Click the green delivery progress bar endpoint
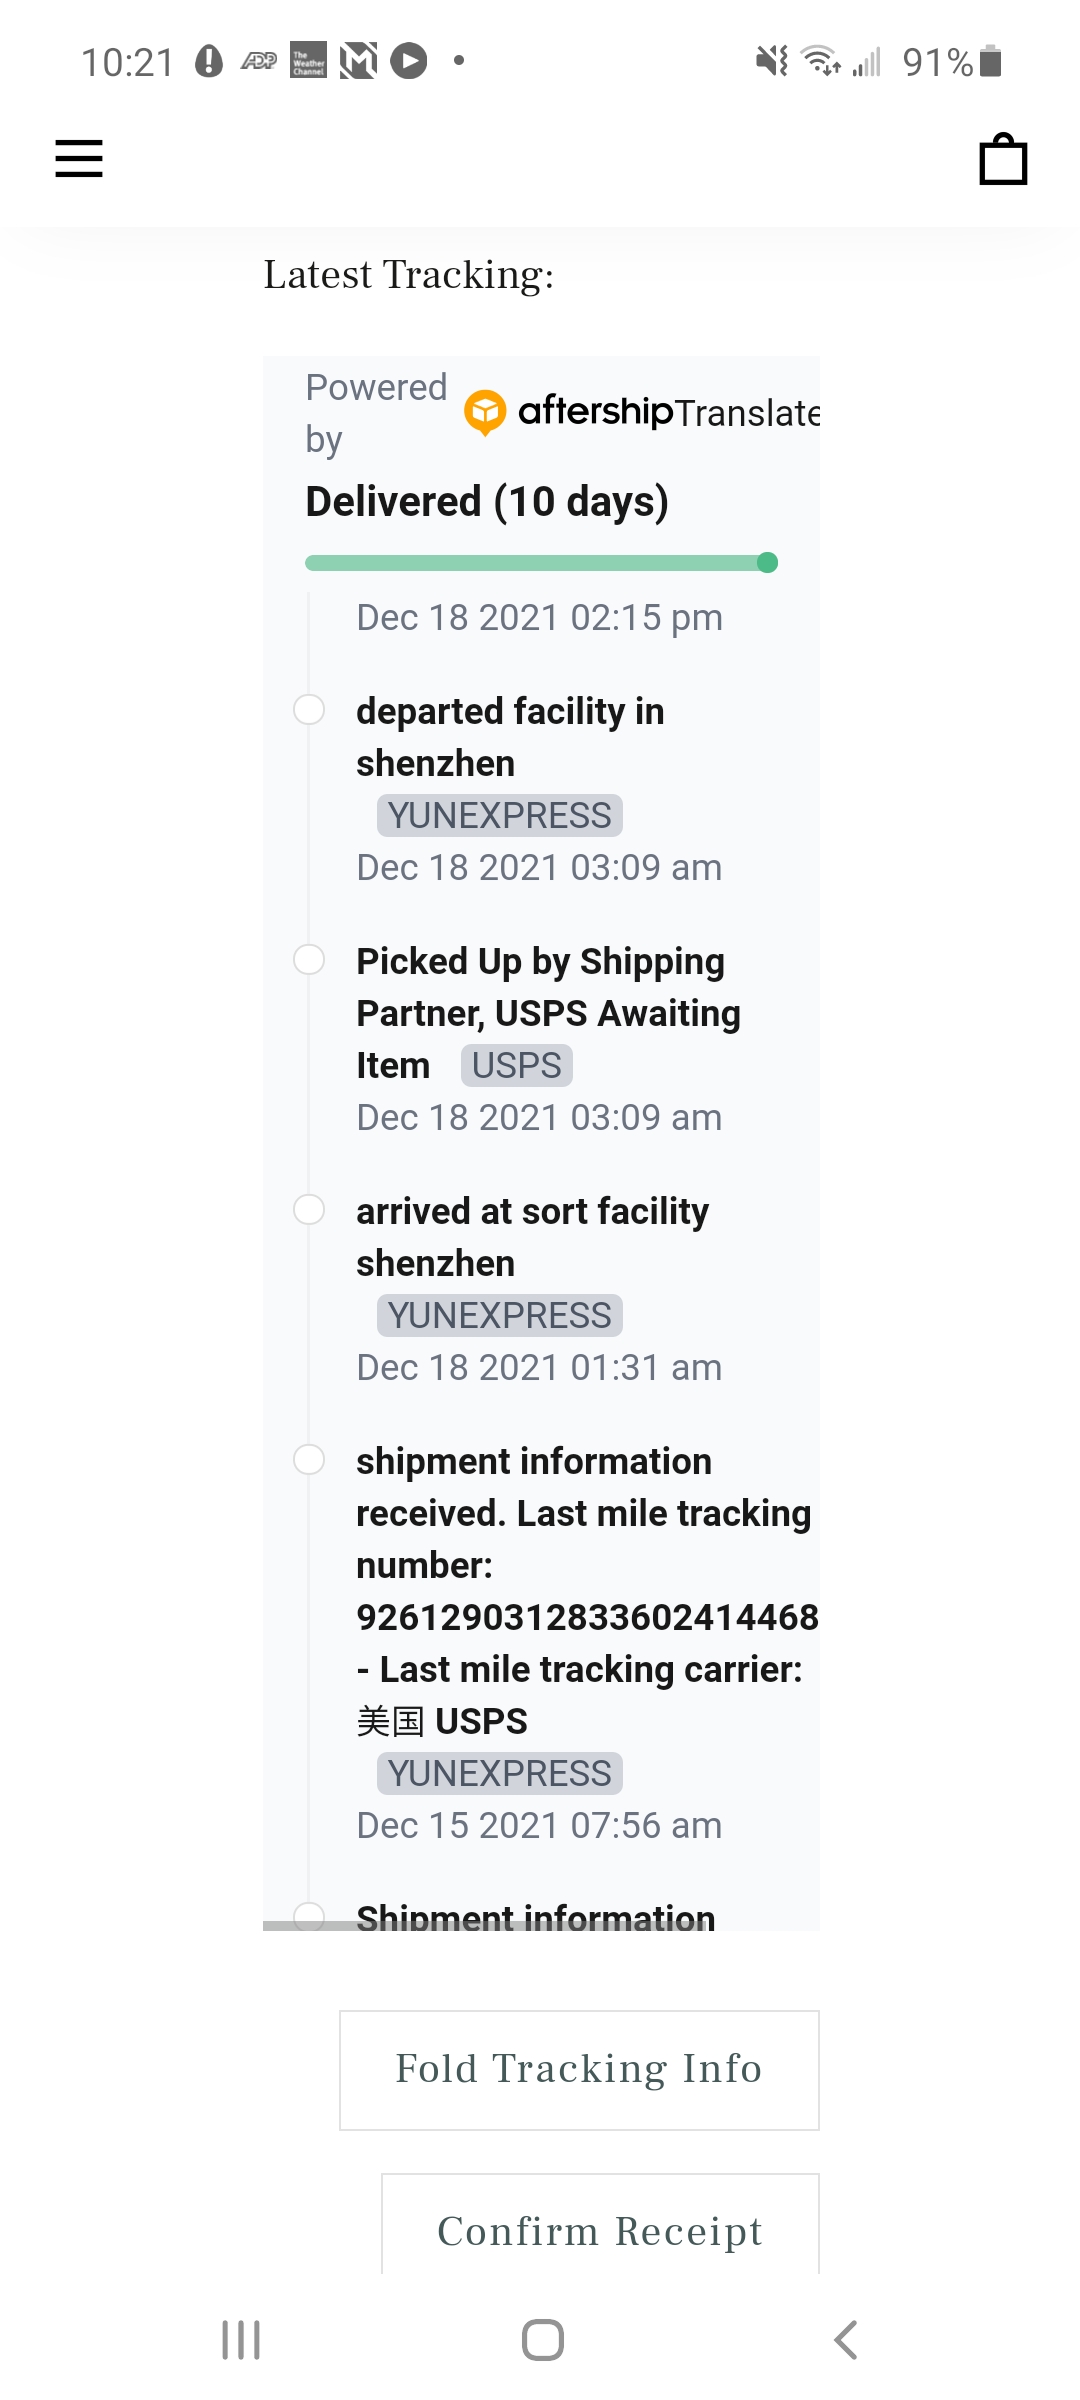The width and height of the screenshot is (1080, 2400). [x=768, y=563]
